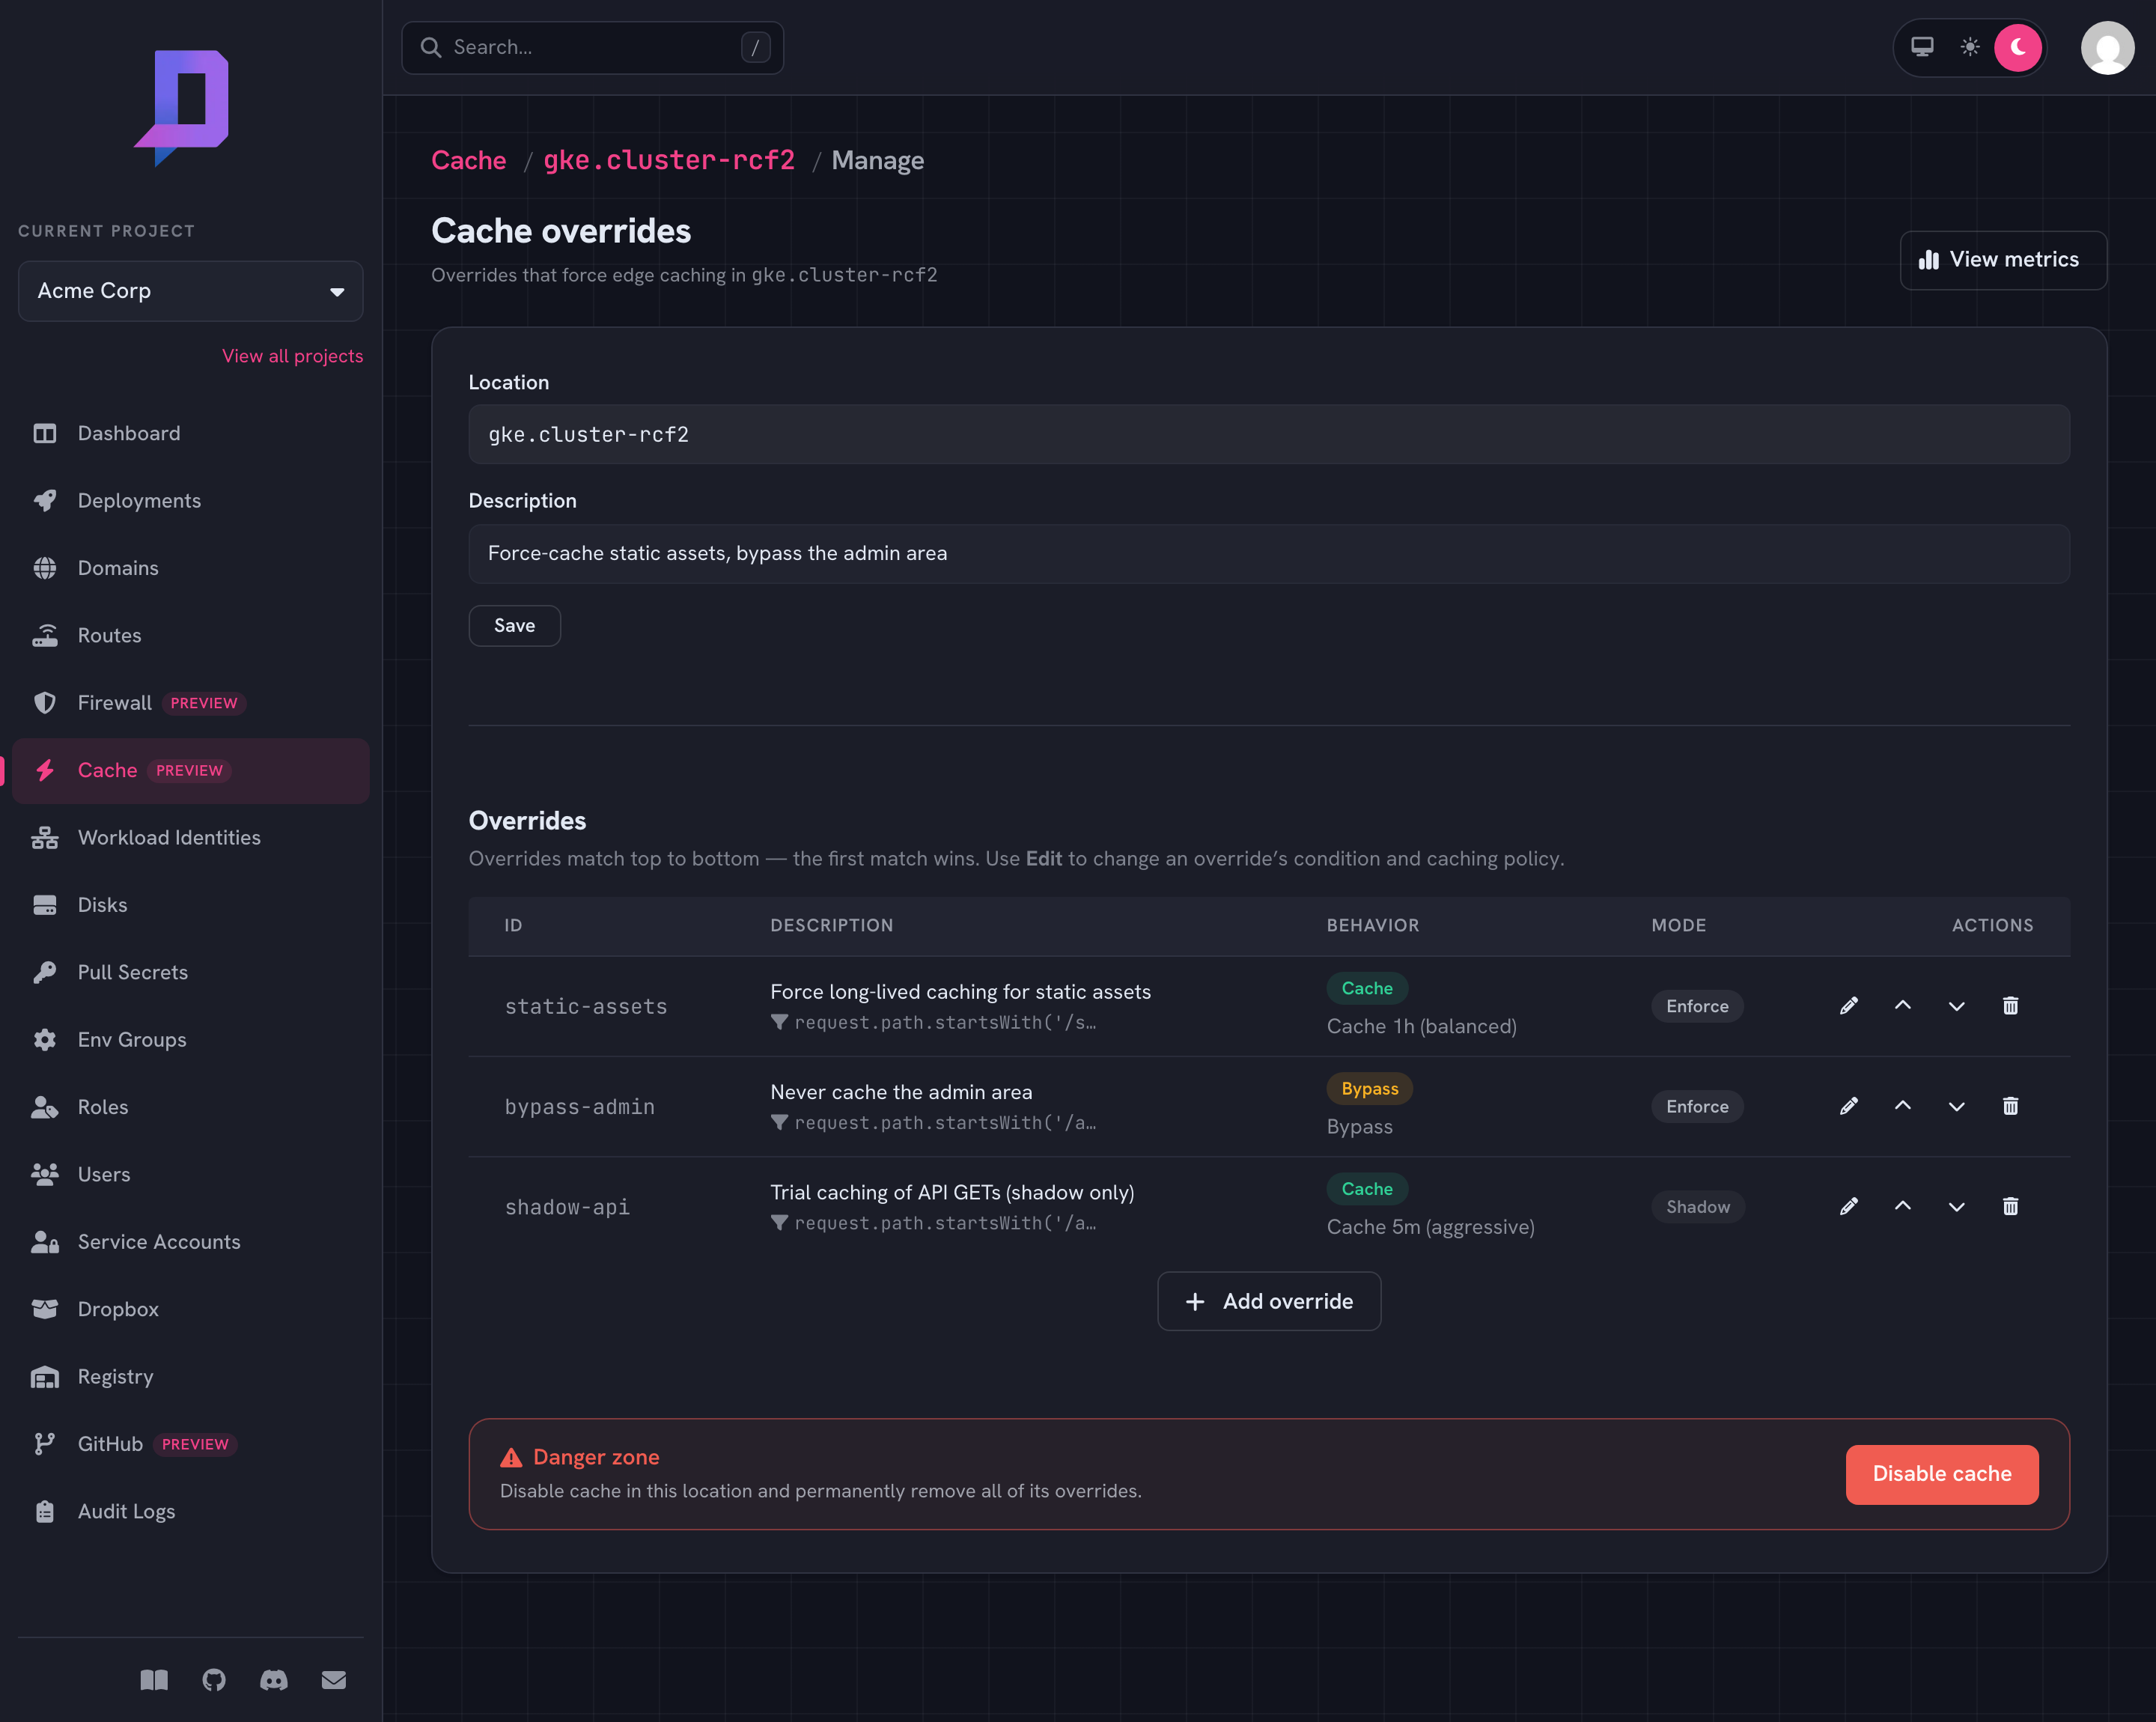Screen dimensions: 2156x1722
Task: Move shadow-api override down
Action: point(1956,1206)
